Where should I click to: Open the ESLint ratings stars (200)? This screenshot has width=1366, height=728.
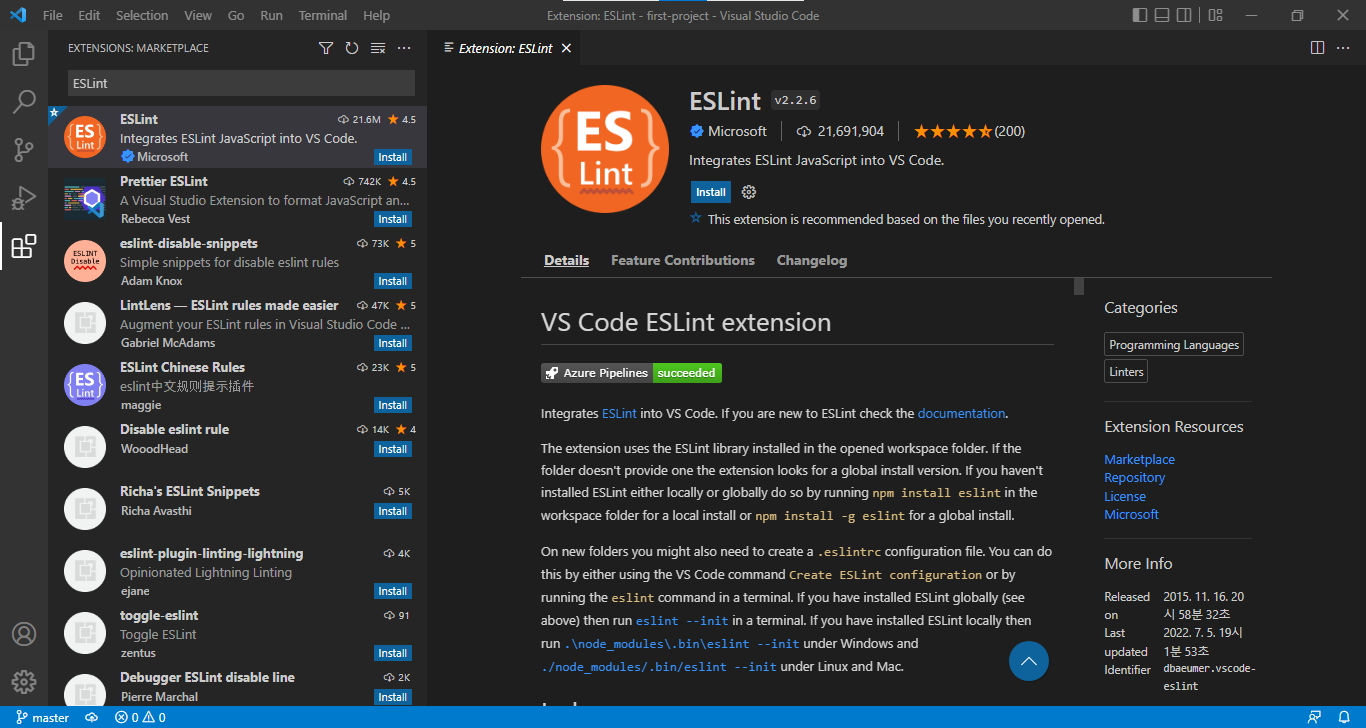[969, 131]
